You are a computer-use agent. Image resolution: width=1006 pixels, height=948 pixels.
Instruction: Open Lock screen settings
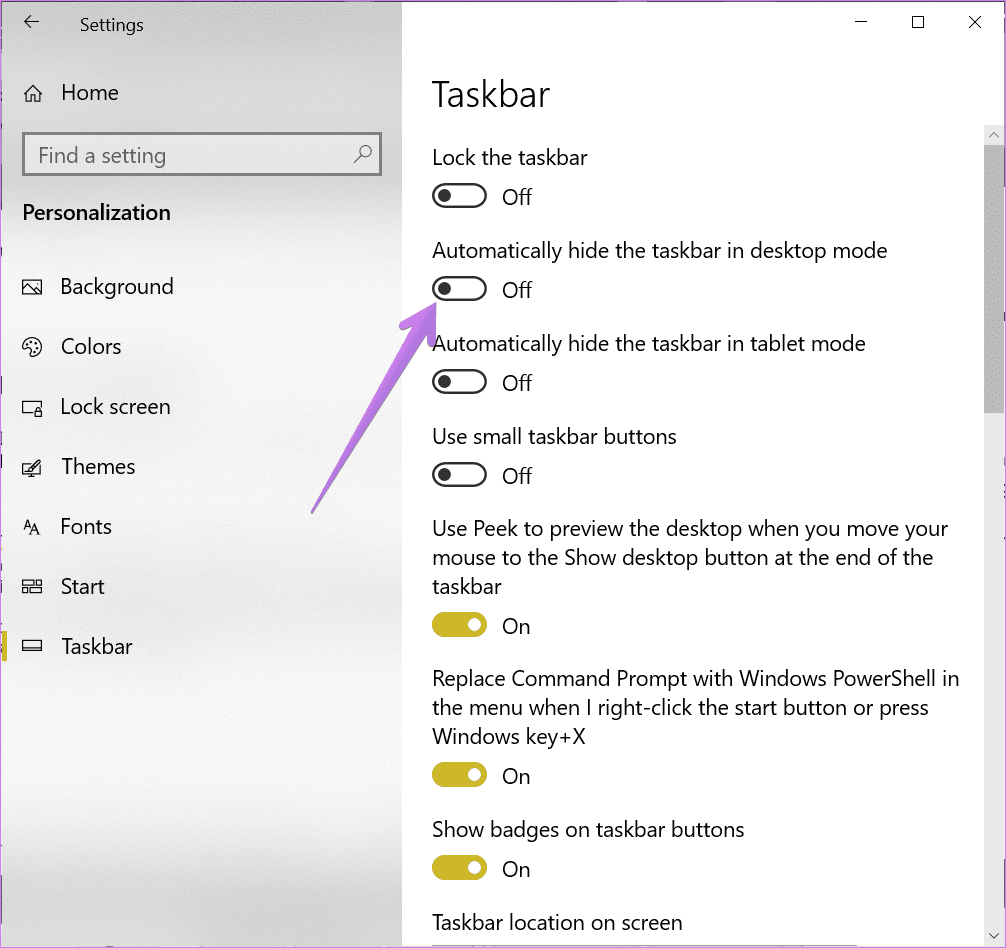pyautogui.click(x=115, y=407)
